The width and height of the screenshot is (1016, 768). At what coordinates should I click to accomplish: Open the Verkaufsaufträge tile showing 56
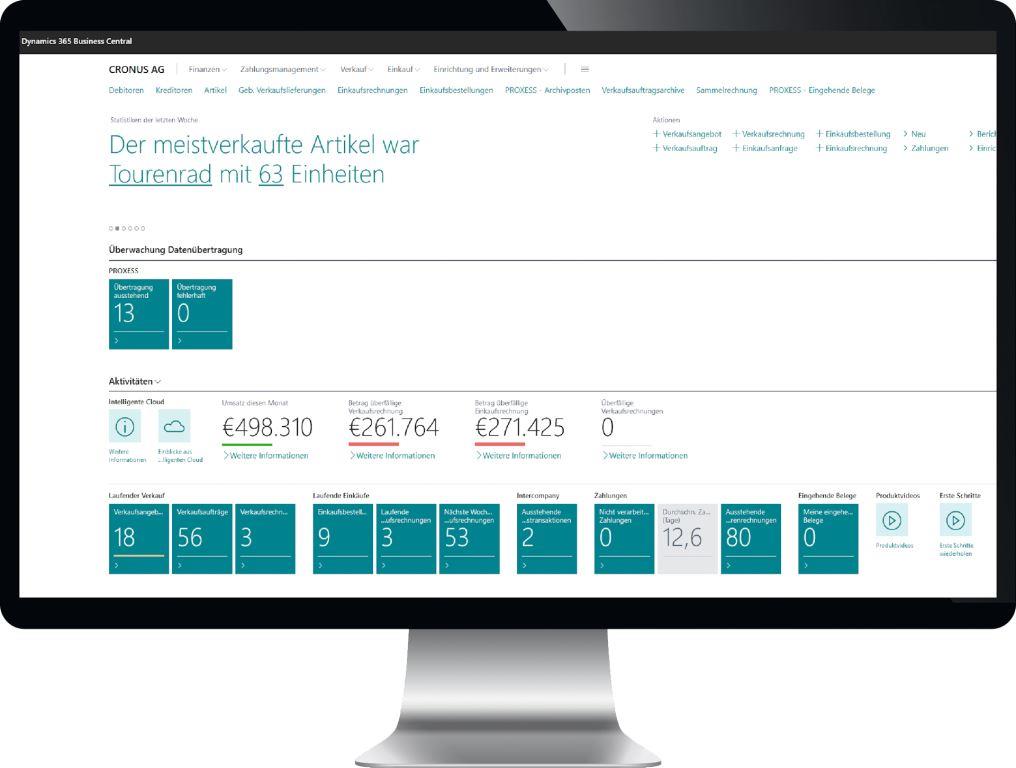click(202, 539)
